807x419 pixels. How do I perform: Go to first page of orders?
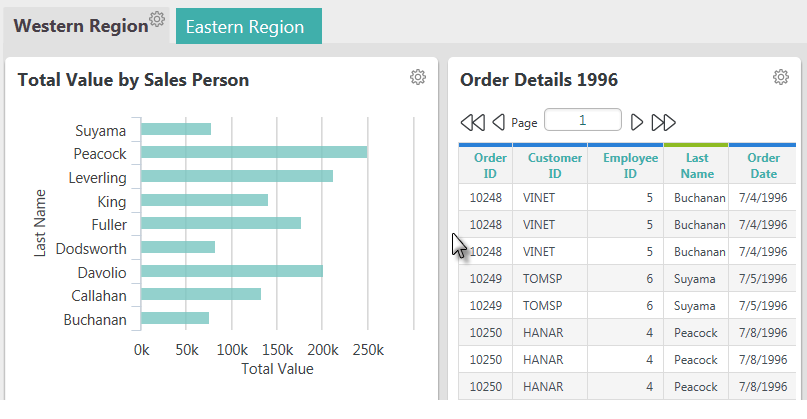472,123
